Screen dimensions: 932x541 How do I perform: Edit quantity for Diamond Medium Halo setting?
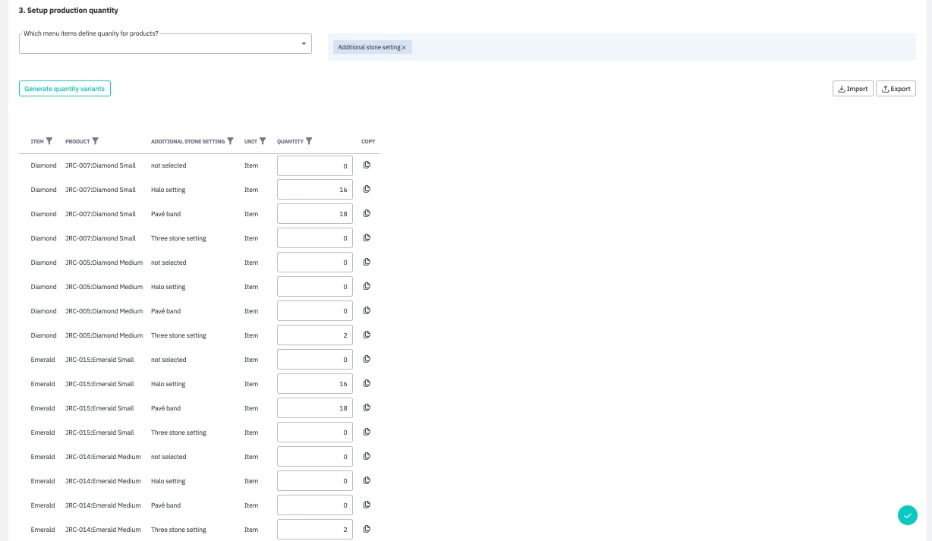tap(314, 286)
